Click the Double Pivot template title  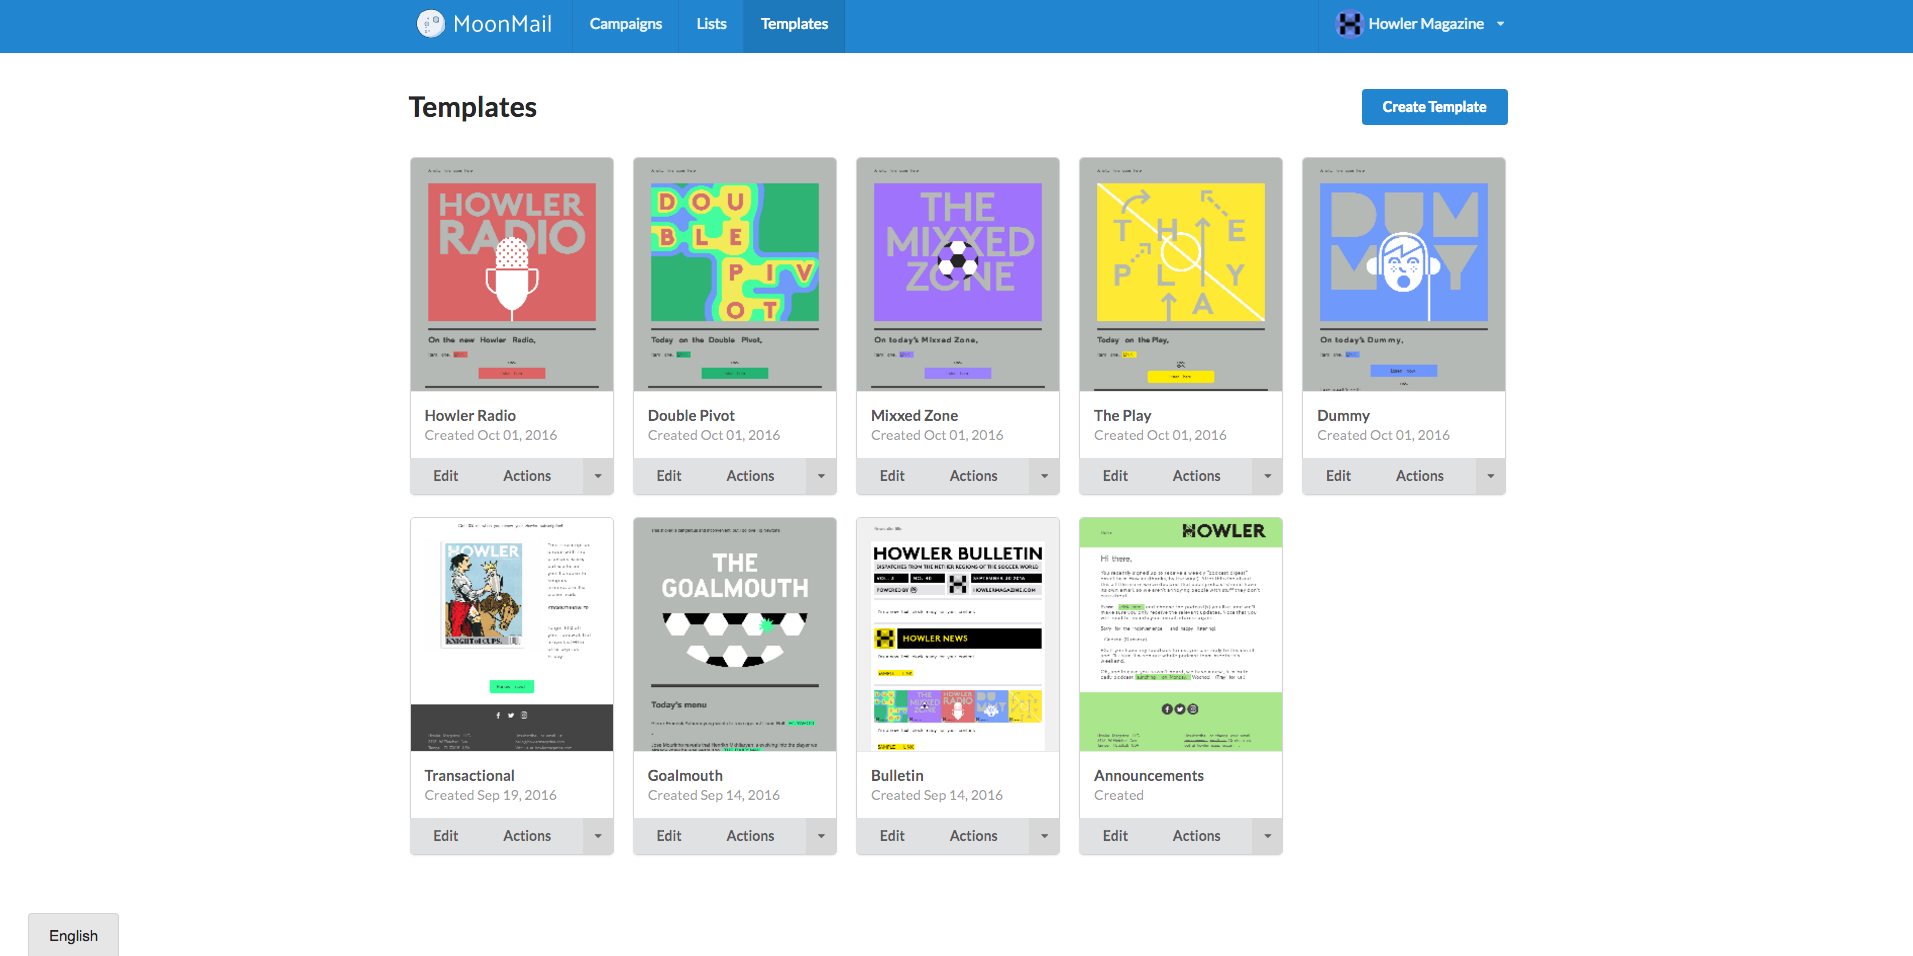[691, 415]
